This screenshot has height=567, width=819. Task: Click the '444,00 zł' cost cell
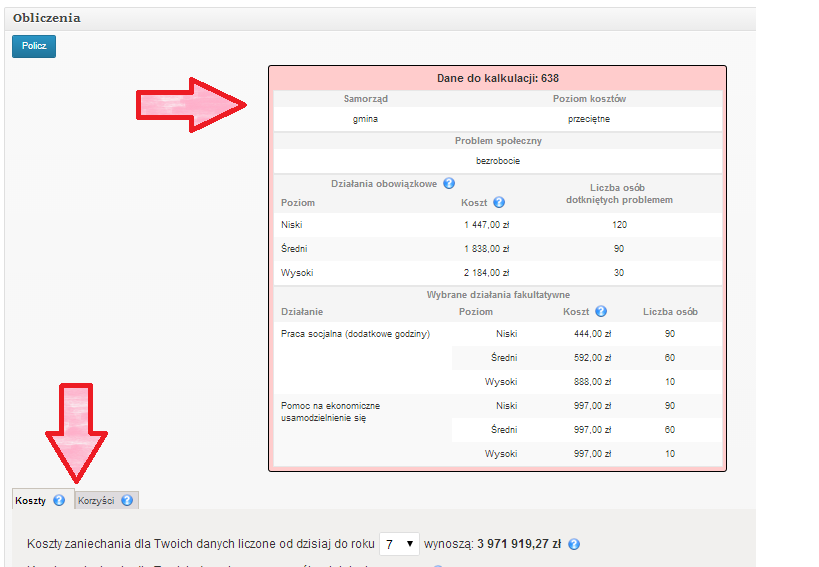click(592, 334)
